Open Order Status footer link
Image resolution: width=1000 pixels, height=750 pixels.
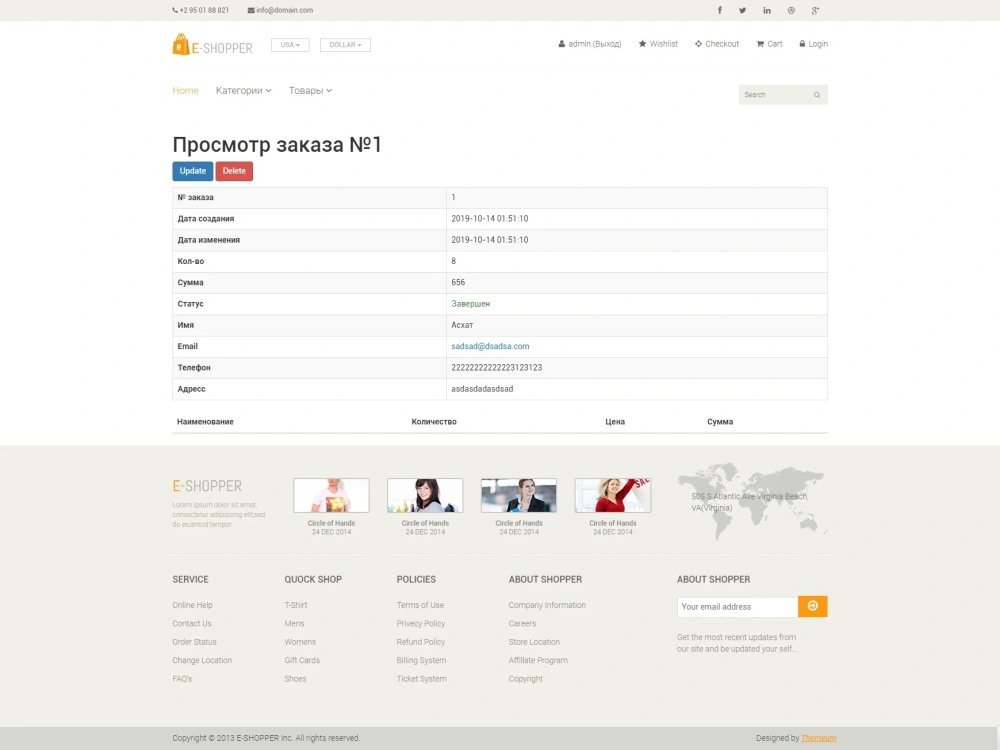(195, 642)
